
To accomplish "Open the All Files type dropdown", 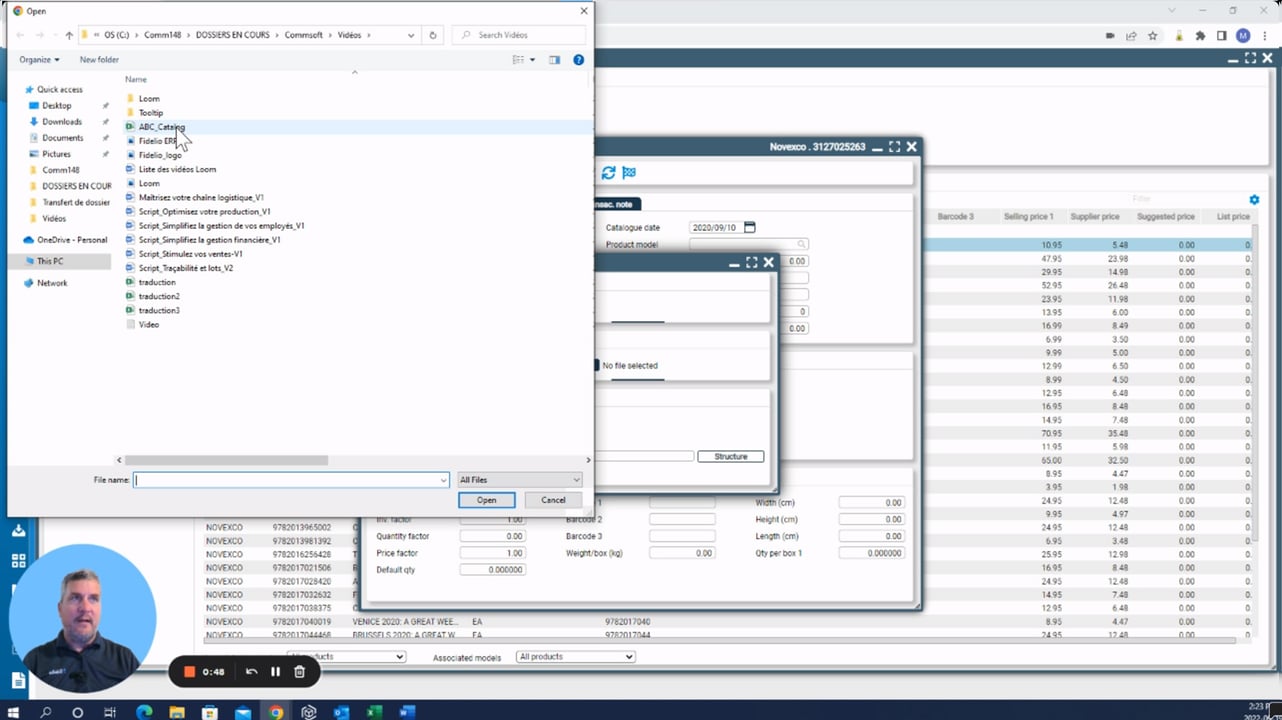I will (x=519, y=480).
